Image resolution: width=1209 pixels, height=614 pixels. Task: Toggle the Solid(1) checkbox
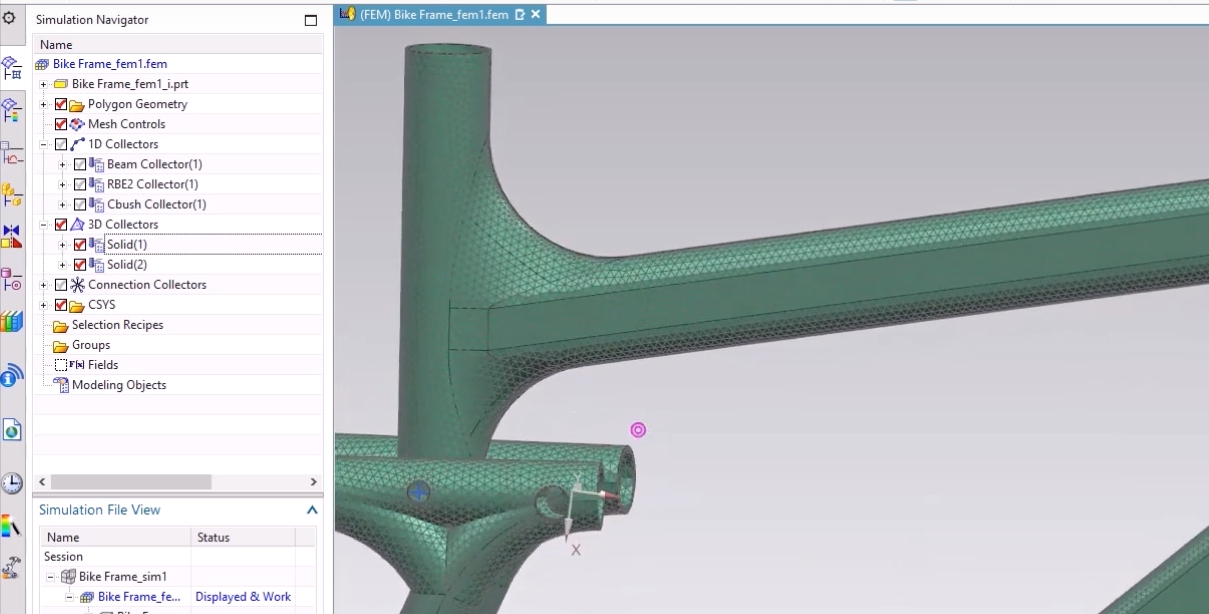[79, 244]
